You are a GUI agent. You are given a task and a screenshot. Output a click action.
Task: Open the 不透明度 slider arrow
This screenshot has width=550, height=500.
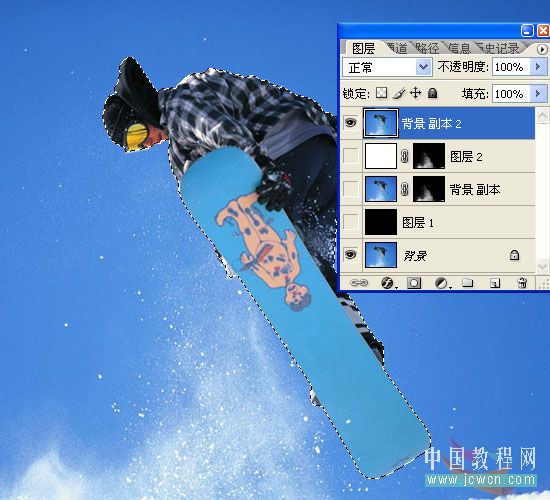pyautogui.click(x=538, y=67)
